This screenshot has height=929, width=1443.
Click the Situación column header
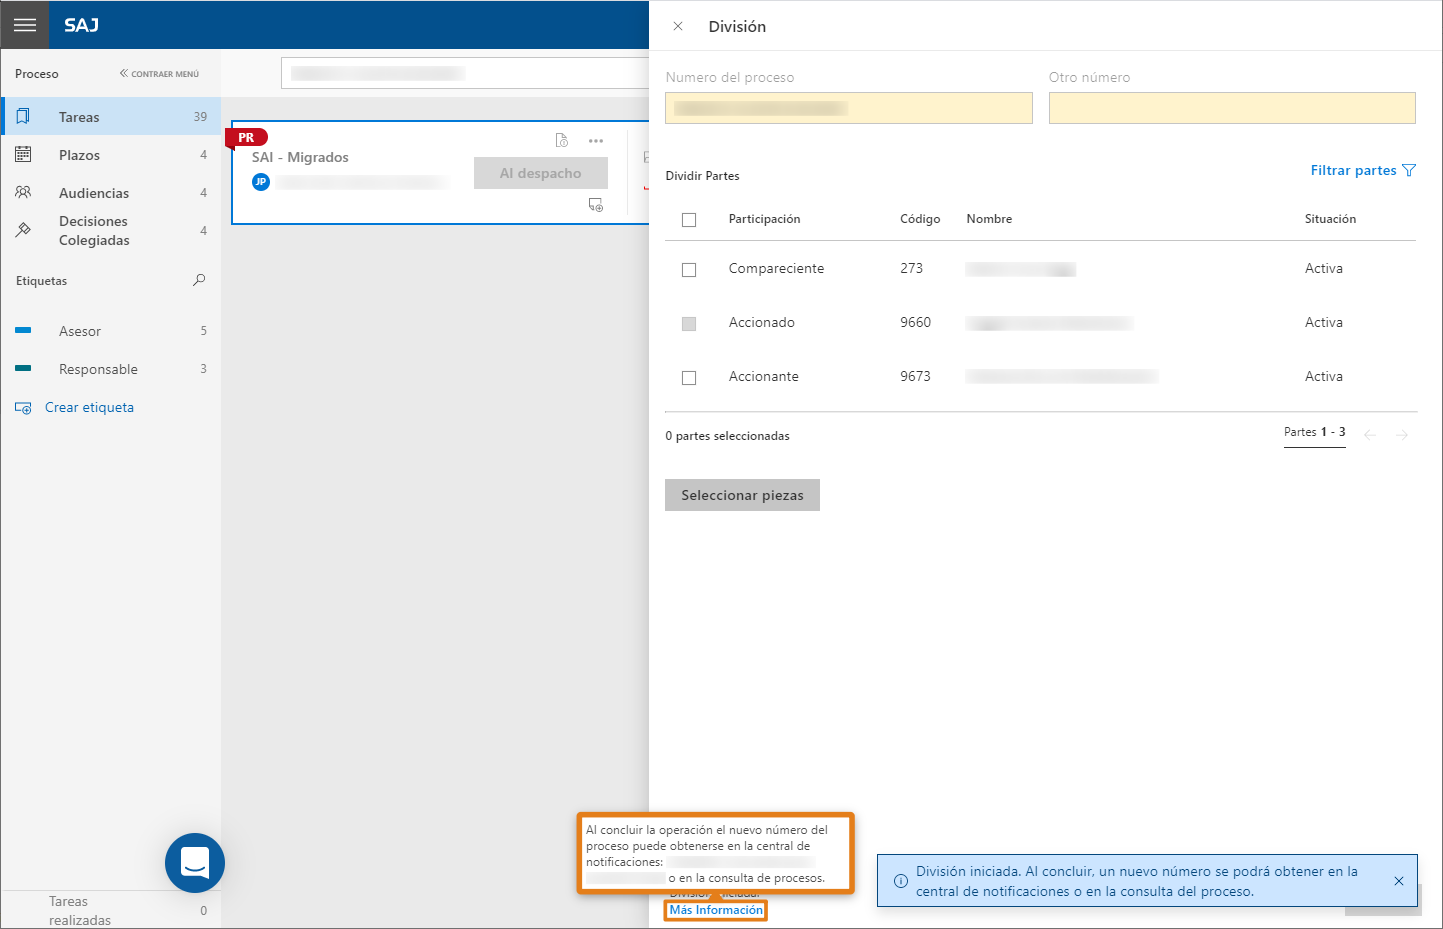(1330, 219)
